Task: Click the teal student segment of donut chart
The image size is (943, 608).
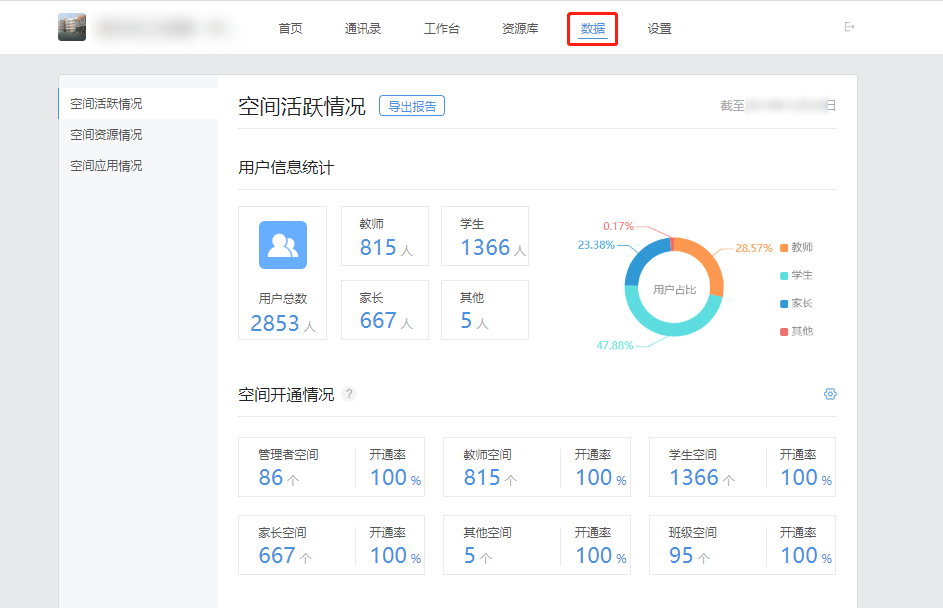Action: [675, 323]
